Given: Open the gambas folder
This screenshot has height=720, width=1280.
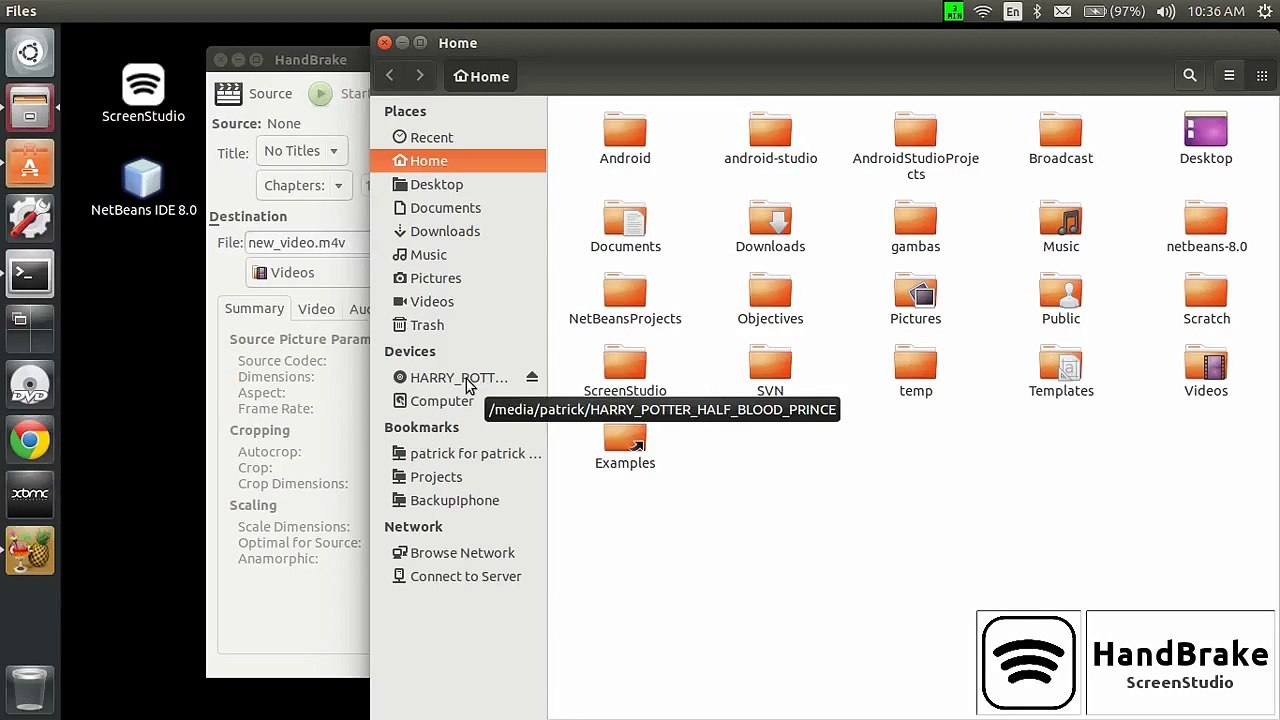Looking at the screenshot, I should click(915, 226).
